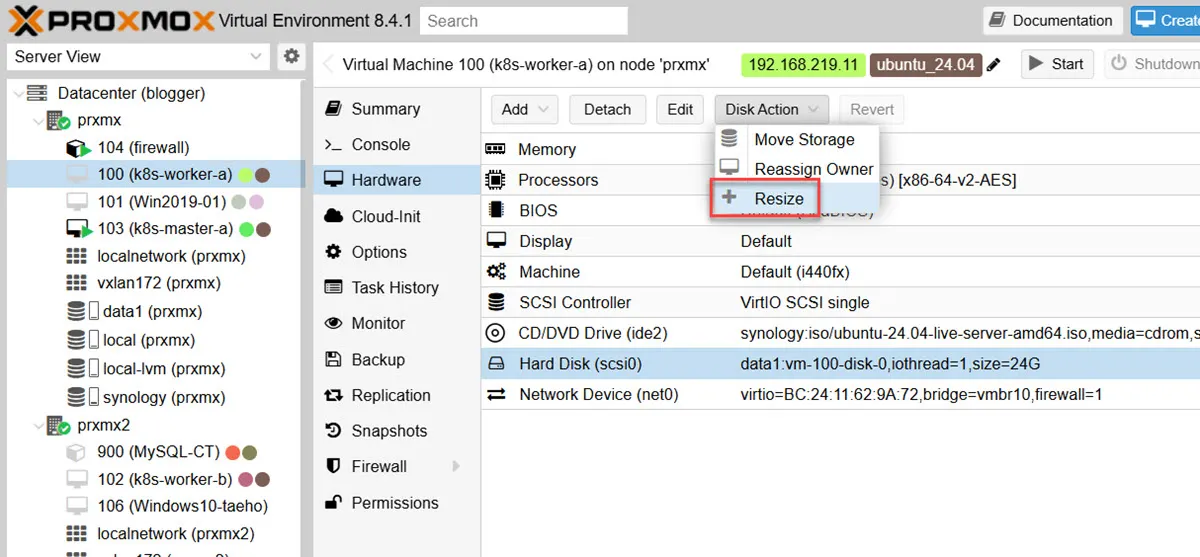
Task: Click the 192.168.219.11 green tag
Action: click(x=804, y=65)
